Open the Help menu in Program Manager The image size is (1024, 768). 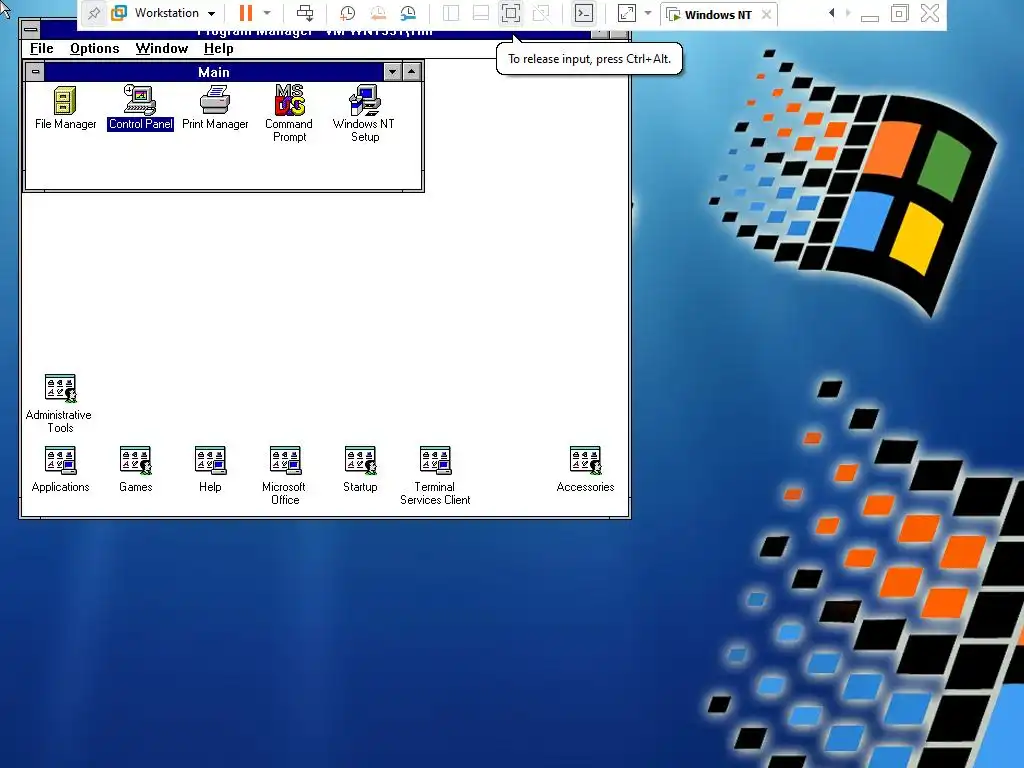(x=219, y=48)
